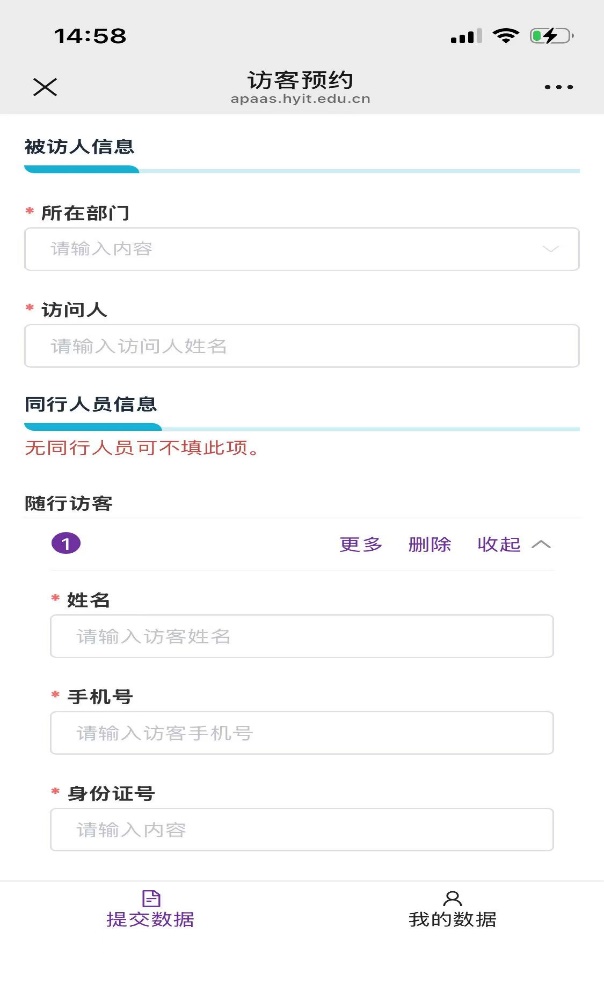Tap the numbered badge 1 of companion visitor
Screen dimensions: 604x982
point(66,543)
